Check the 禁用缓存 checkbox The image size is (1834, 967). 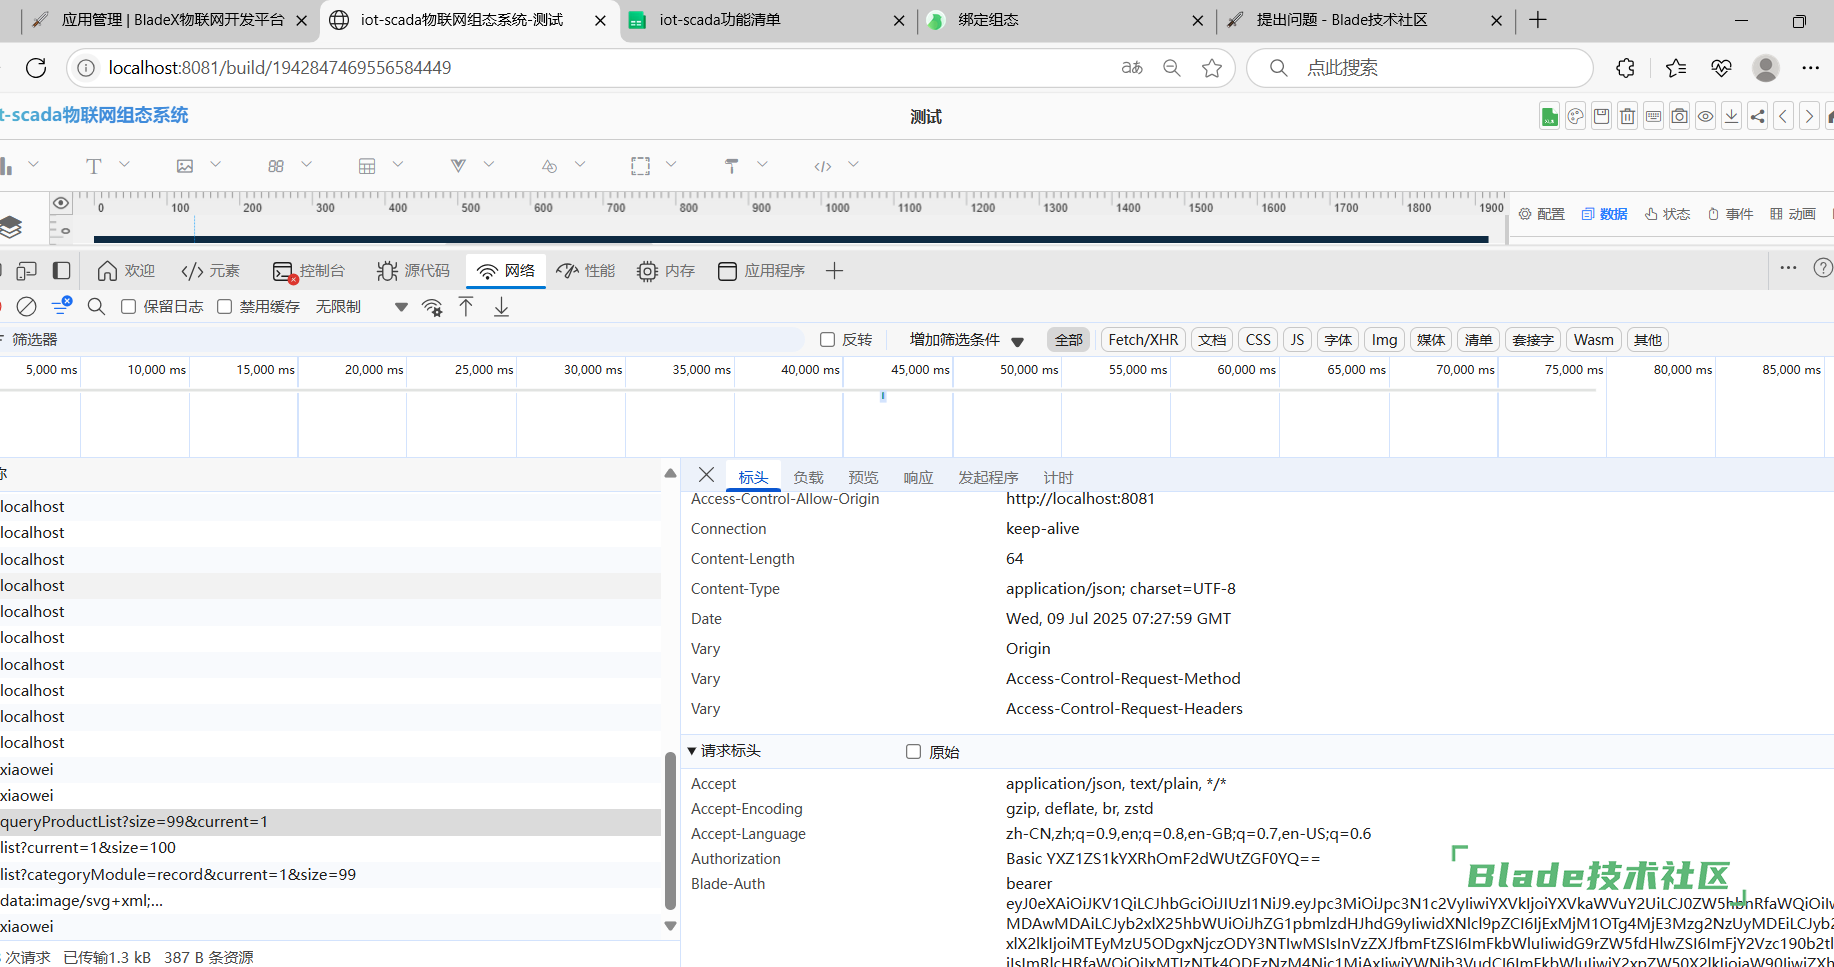coord(225,307)
